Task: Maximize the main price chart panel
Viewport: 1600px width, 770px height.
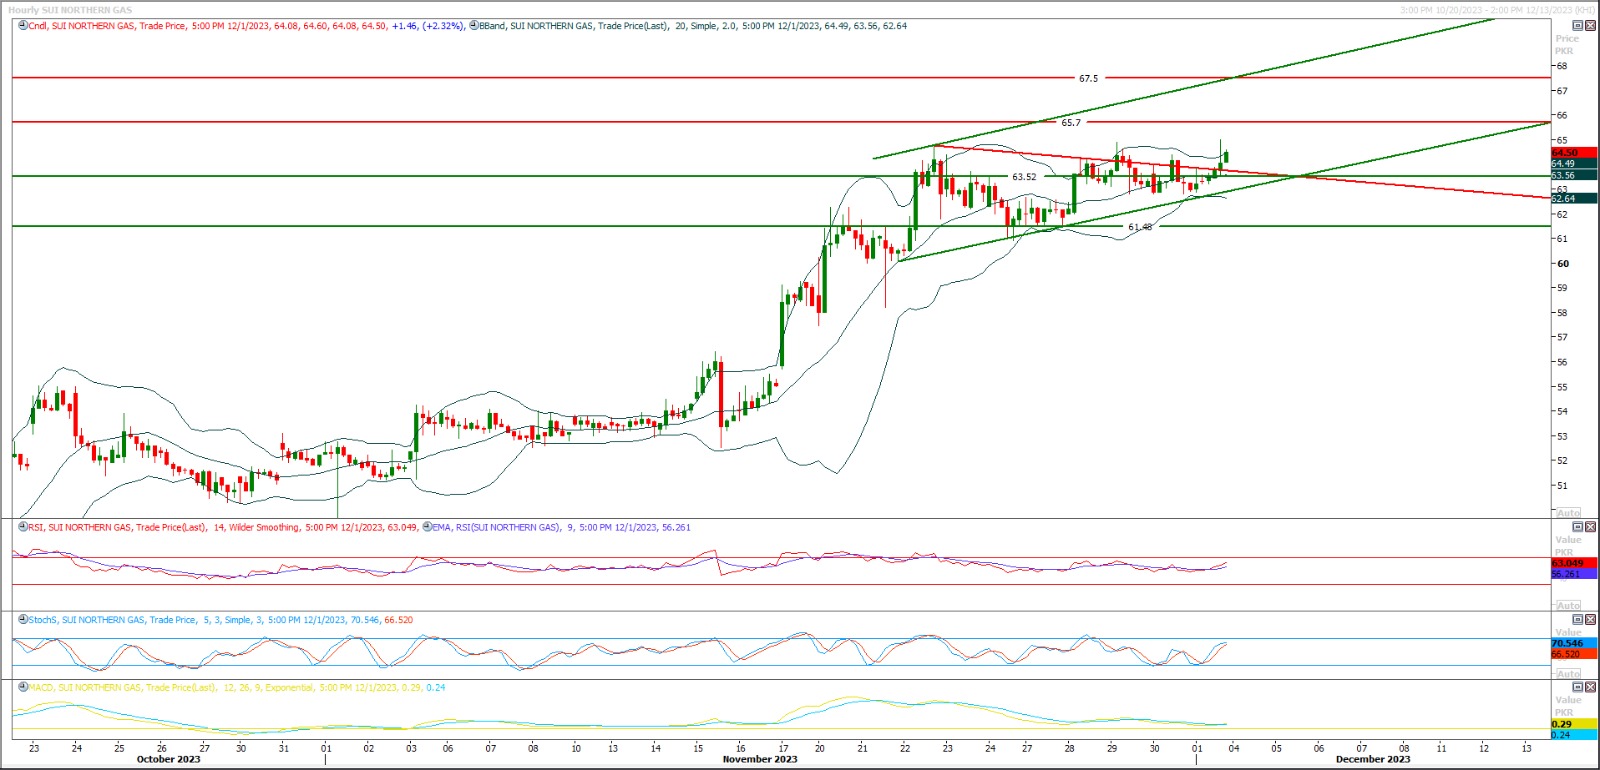Action: tap(1578, 26)
